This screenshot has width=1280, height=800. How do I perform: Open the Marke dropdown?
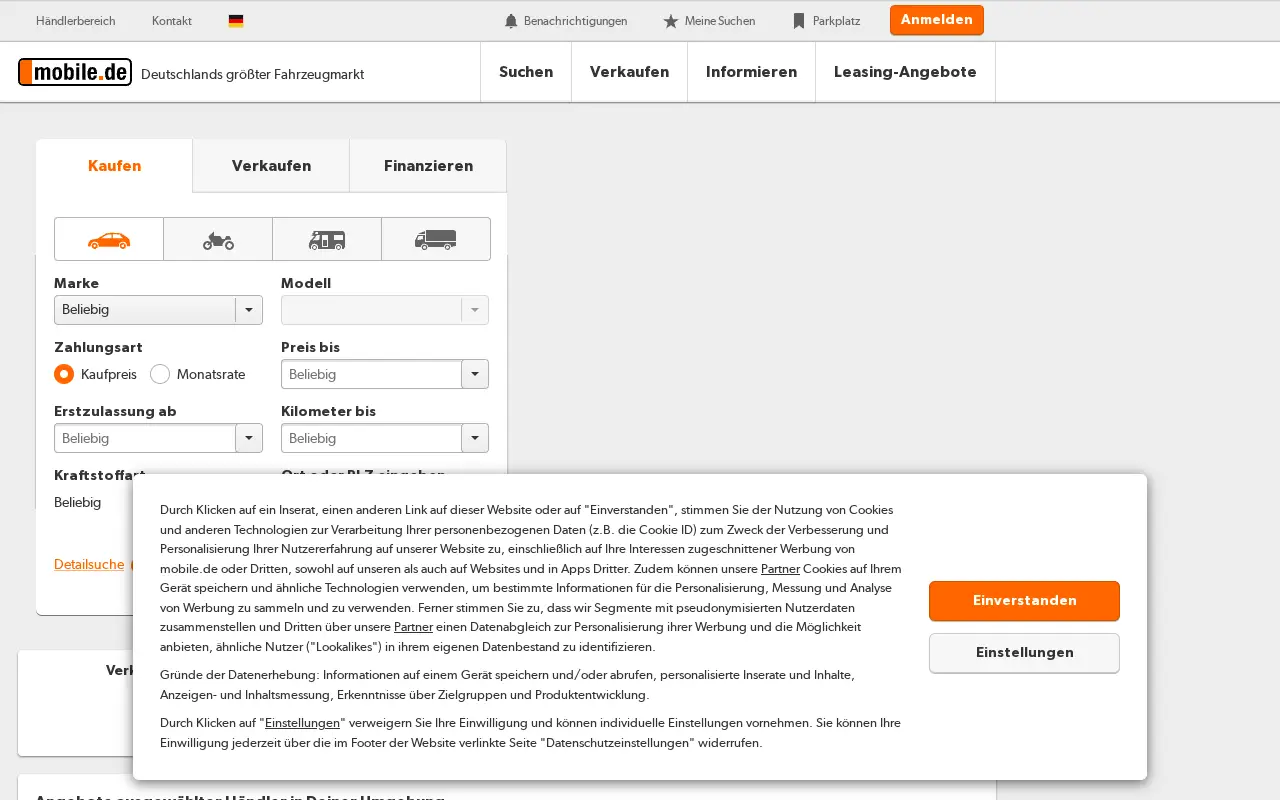(158, 310)
